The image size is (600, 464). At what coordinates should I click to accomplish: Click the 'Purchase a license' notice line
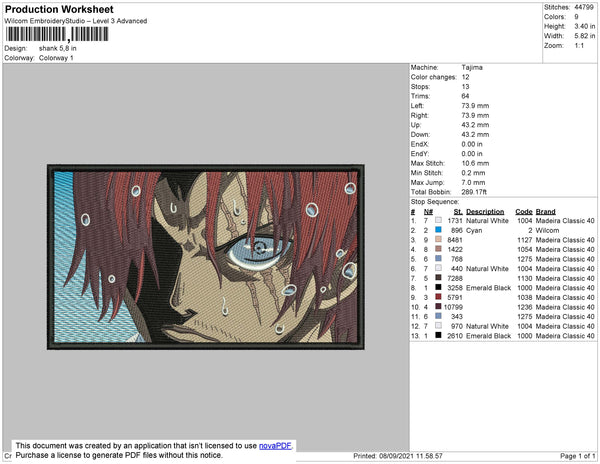coord(119,455)
